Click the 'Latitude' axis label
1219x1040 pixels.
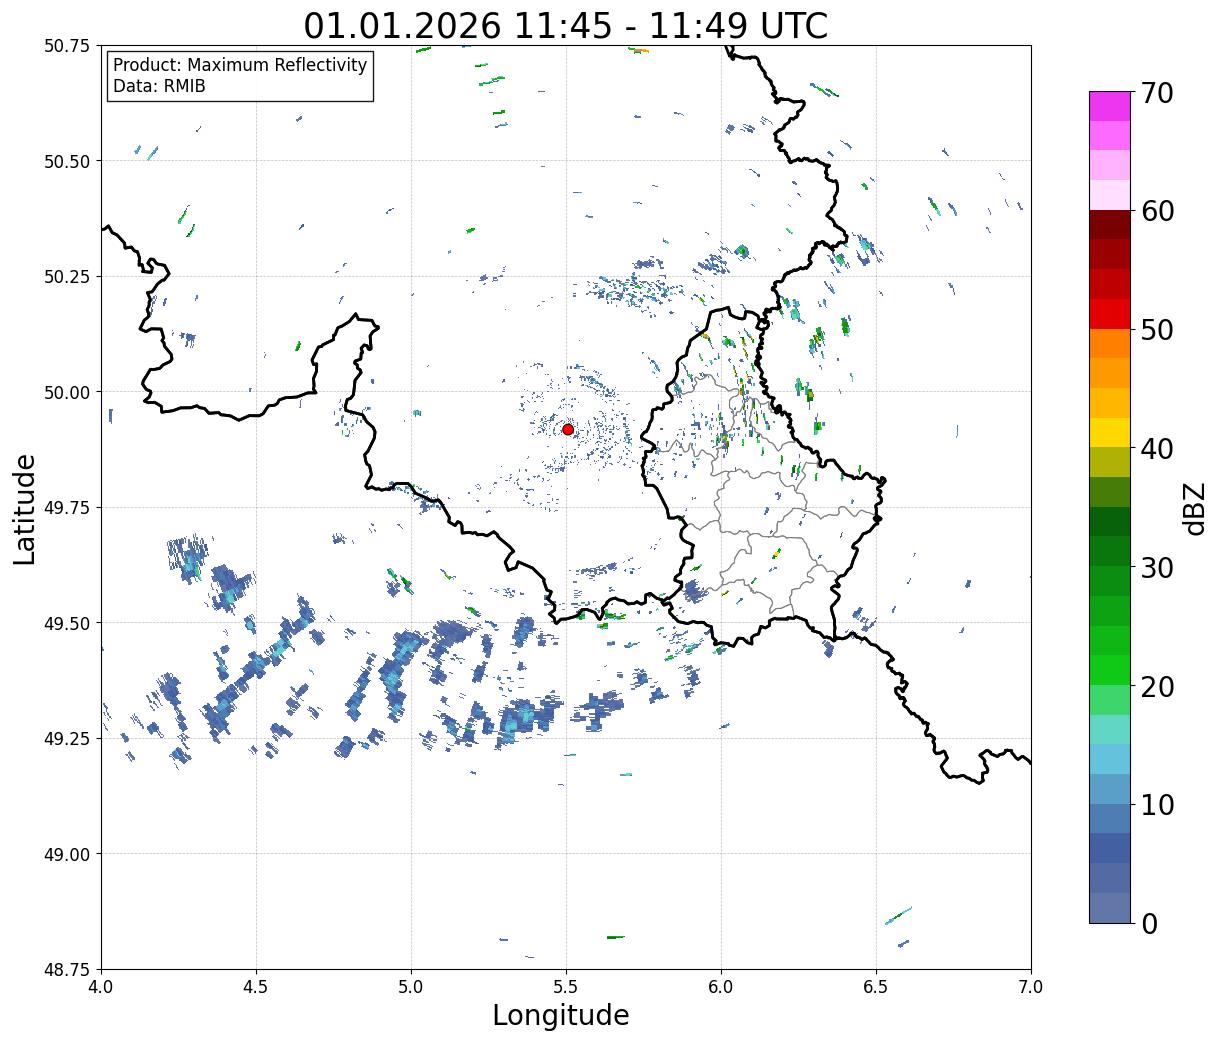(x=25, y=508)
